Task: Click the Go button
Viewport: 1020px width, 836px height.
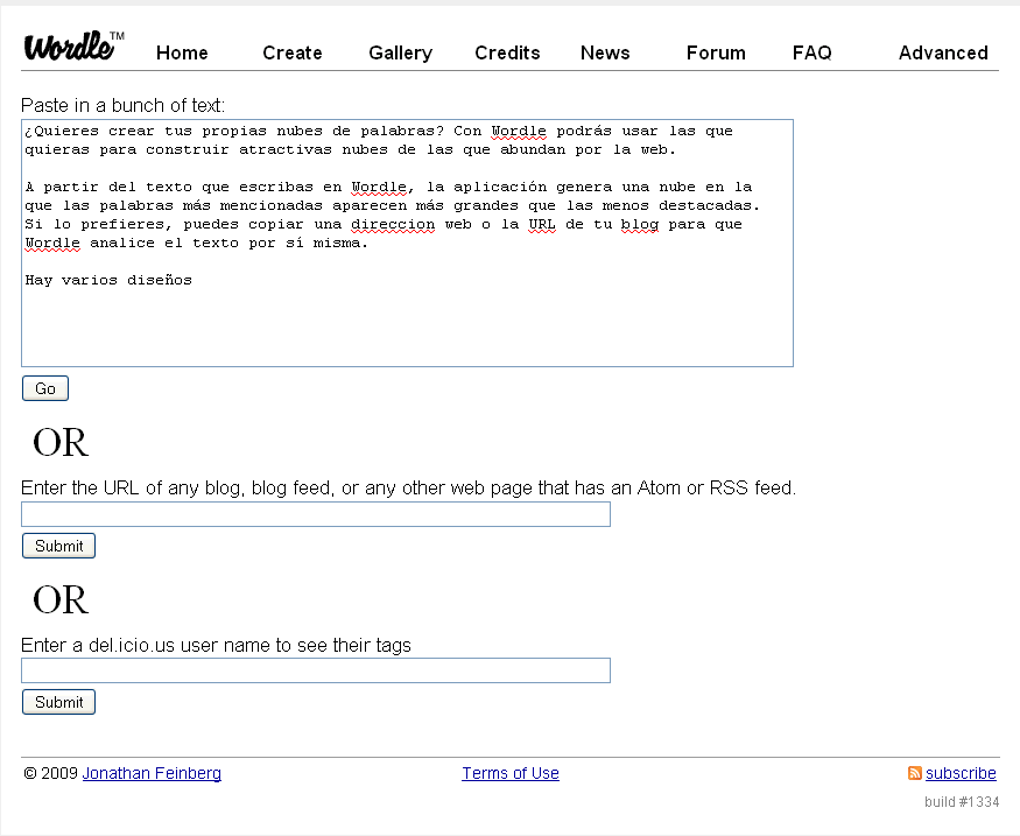Action: click(x=45, y=388)
